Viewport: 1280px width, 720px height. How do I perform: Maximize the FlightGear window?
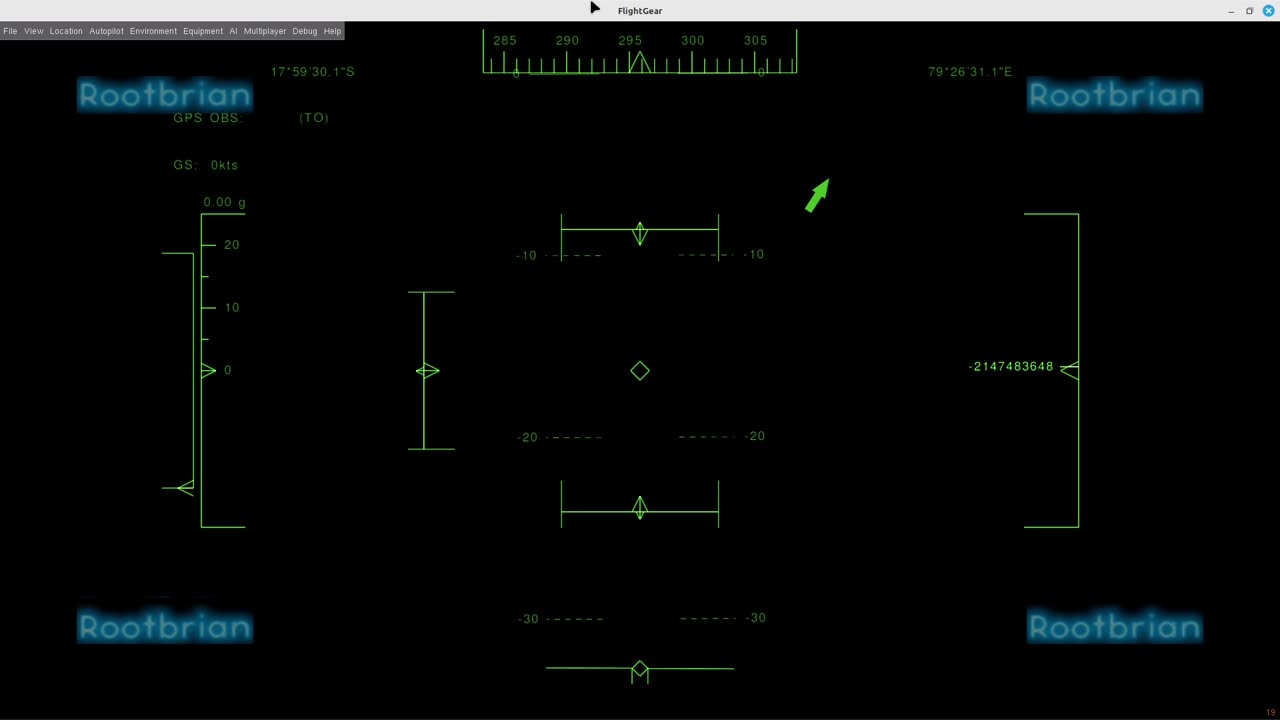1249,11
